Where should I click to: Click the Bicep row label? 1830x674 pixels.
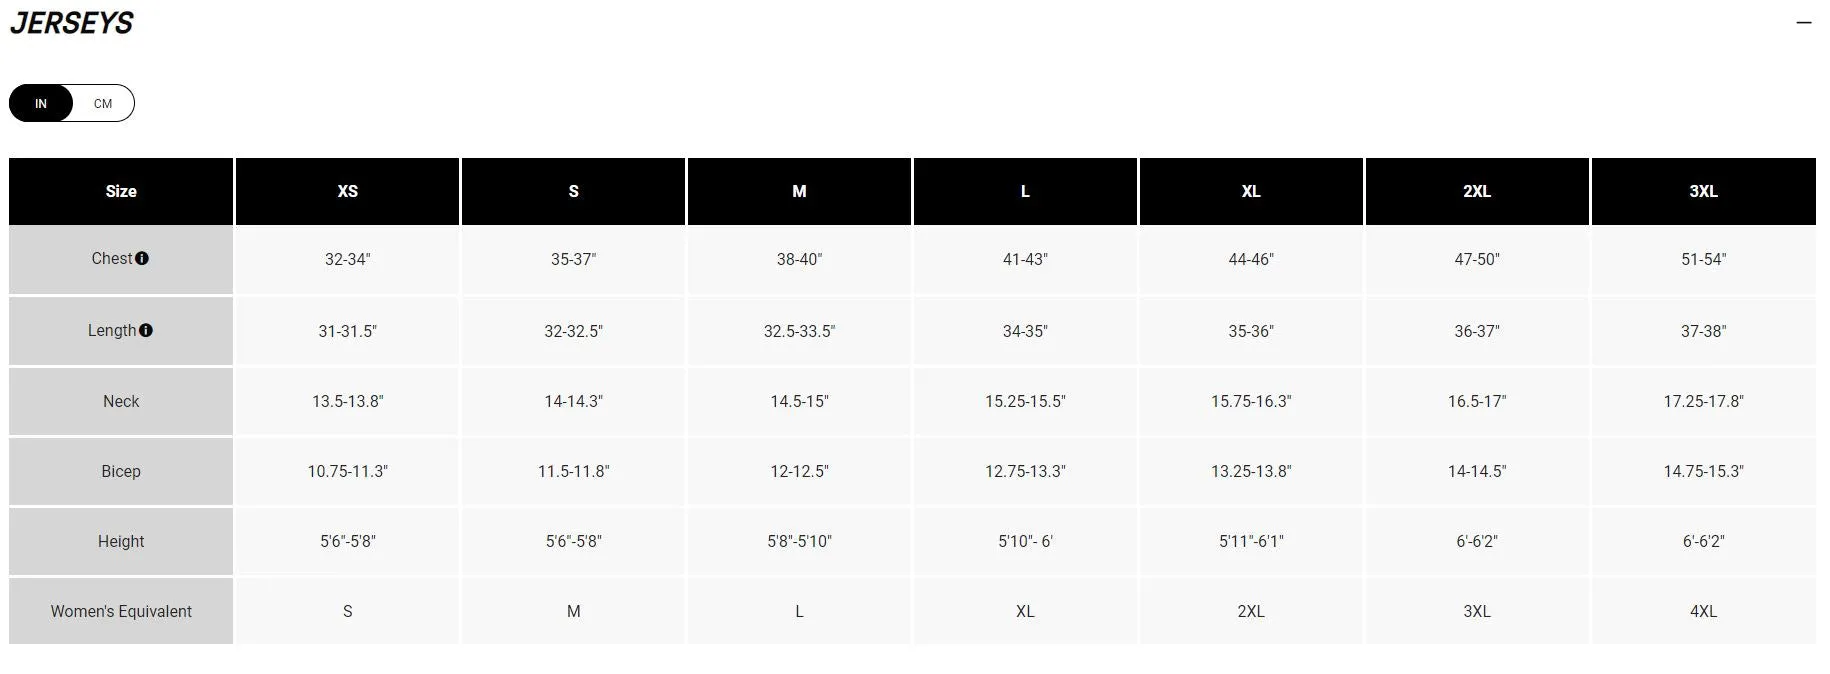point(121,471)
